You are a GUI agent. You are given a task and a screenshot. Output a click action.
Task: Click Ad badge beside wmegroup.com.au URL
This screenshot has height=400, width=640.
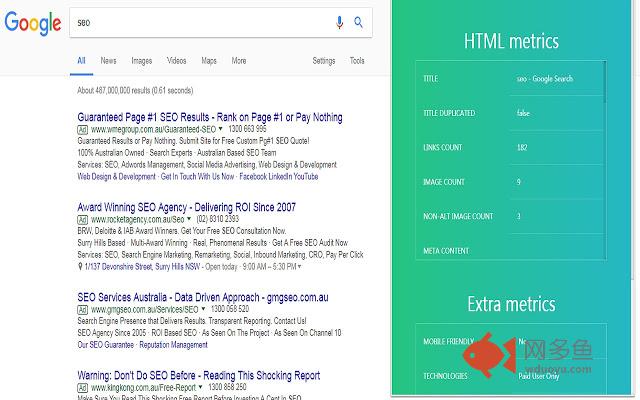(x=82, y=130)
